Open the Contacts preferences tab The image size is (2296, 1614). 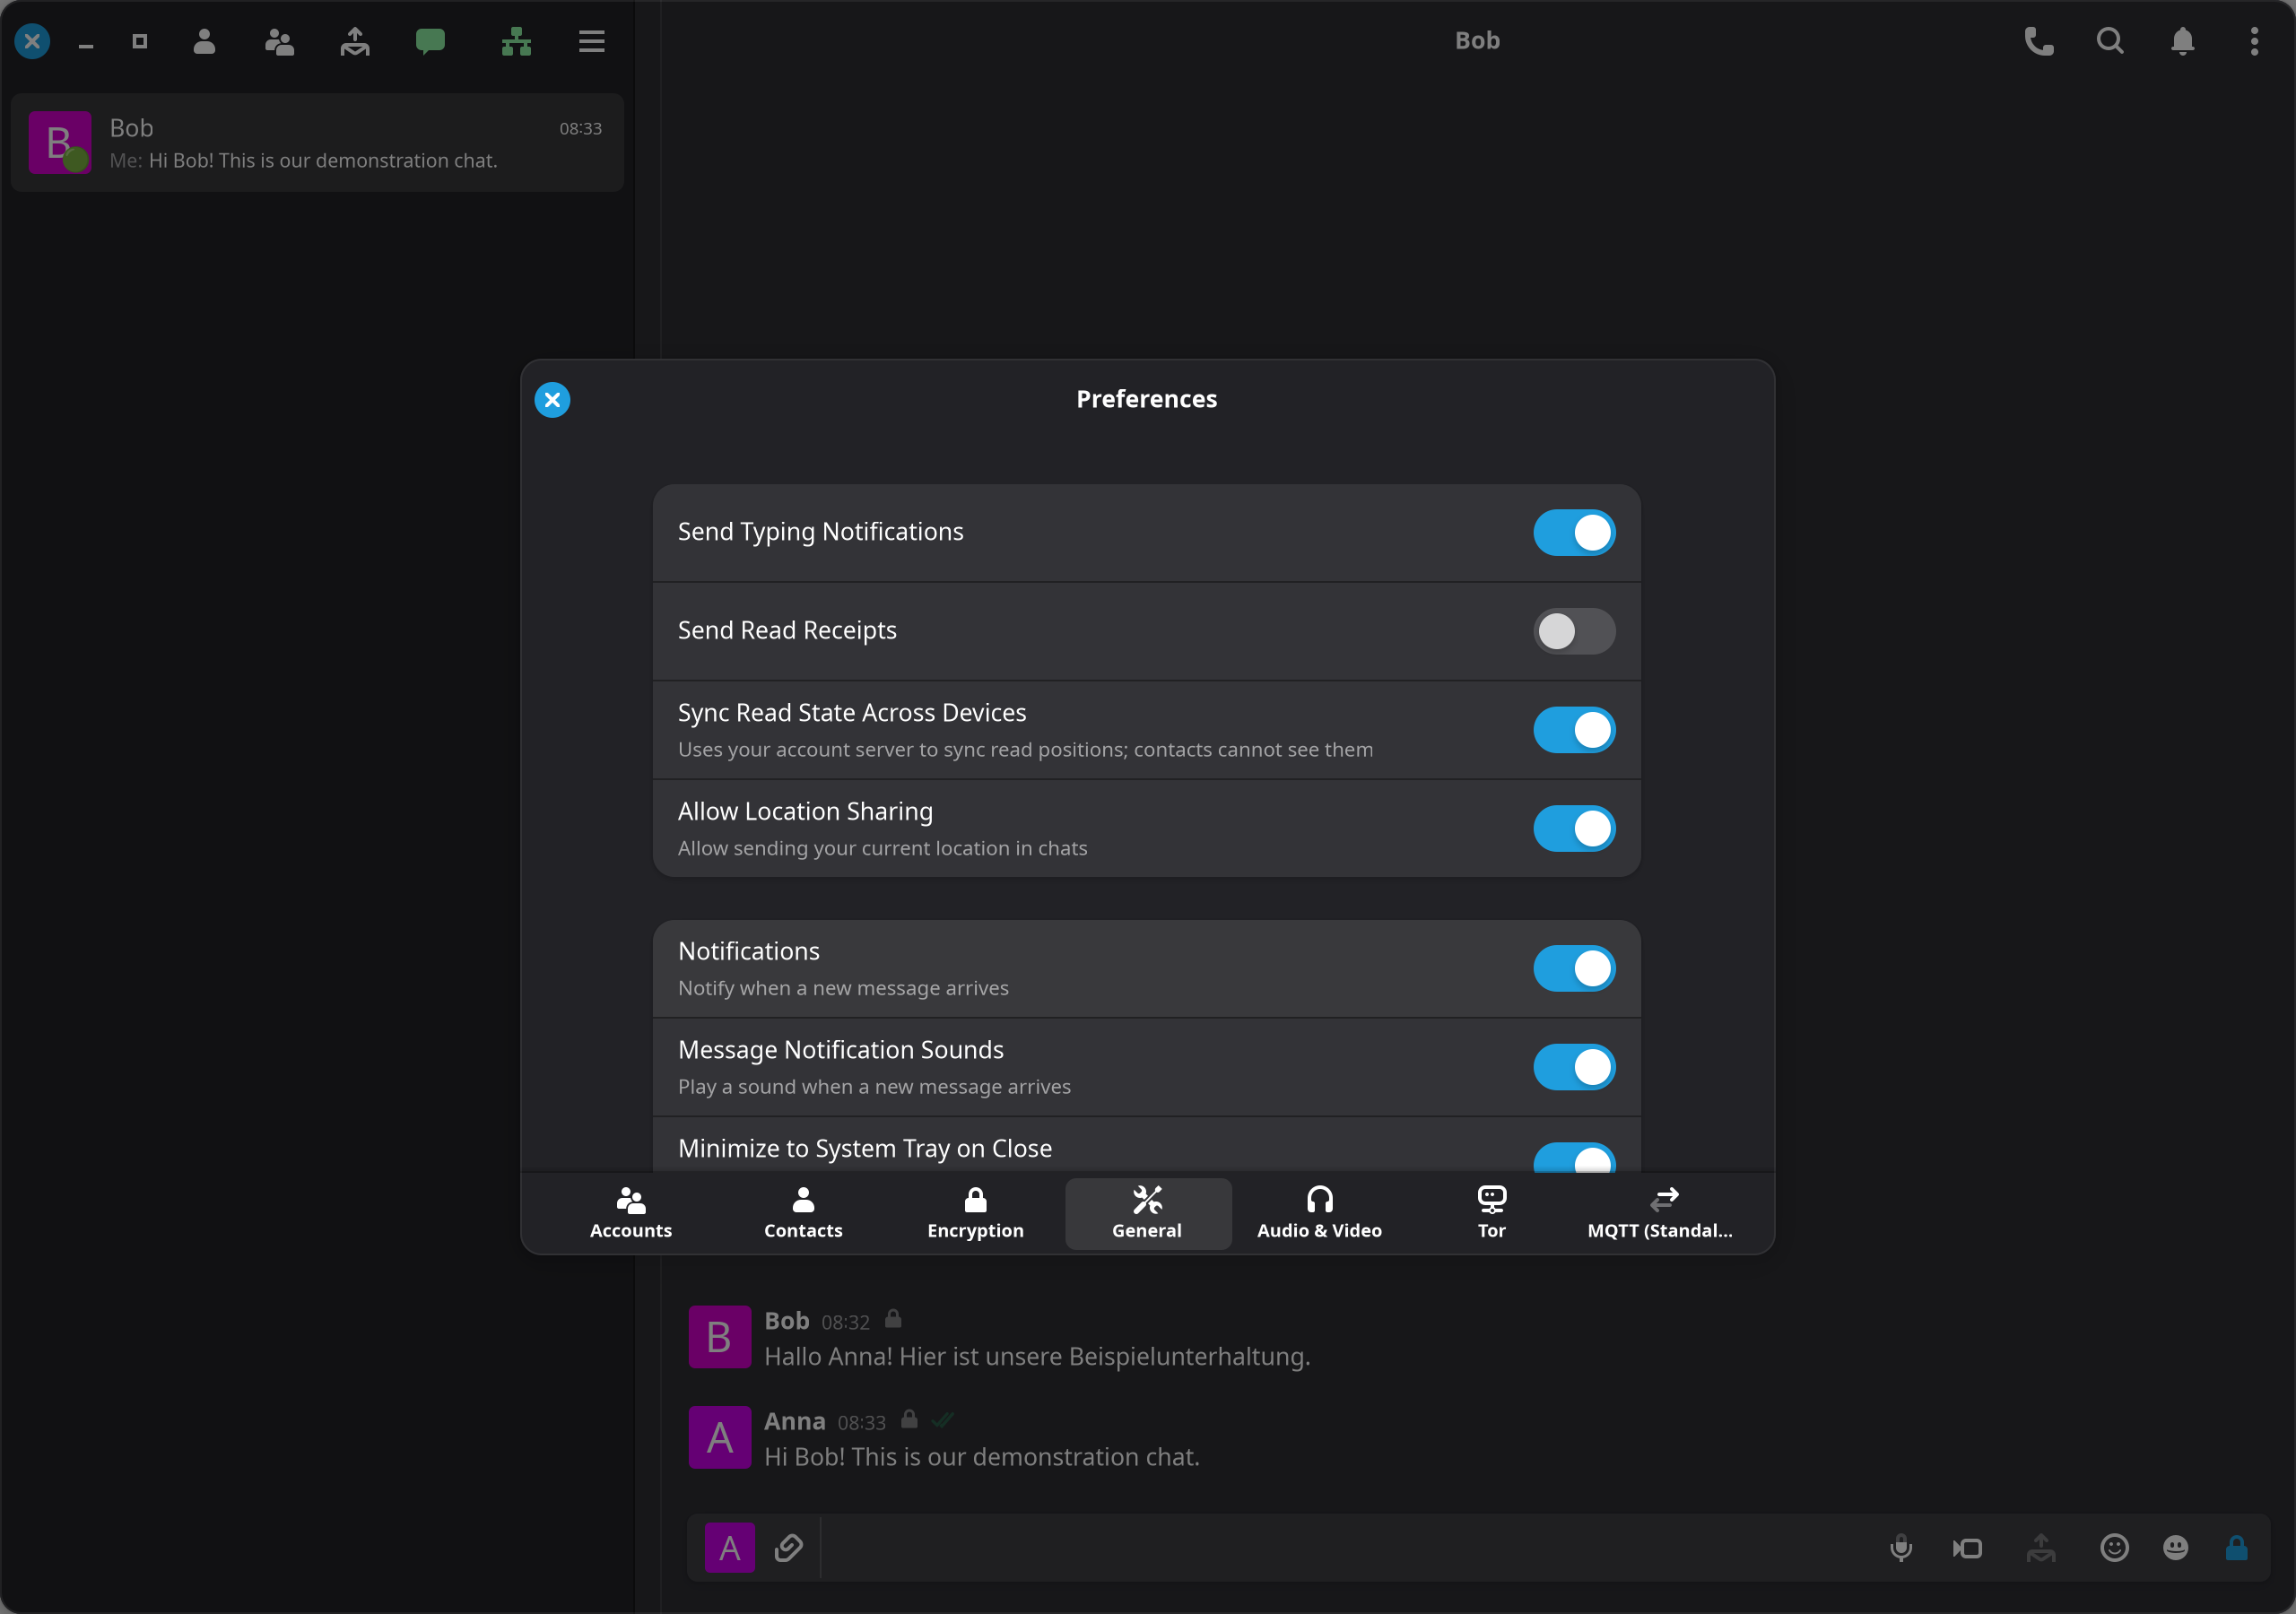[x=803, y=1213]
